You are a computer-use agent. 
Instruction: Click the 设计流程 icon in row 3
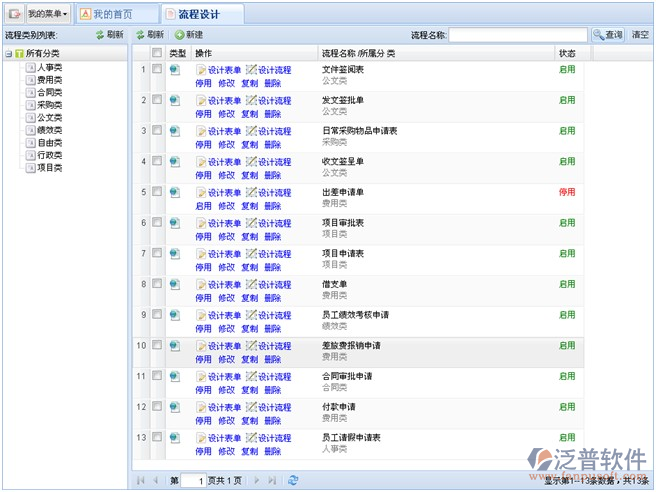coord(251,131)
